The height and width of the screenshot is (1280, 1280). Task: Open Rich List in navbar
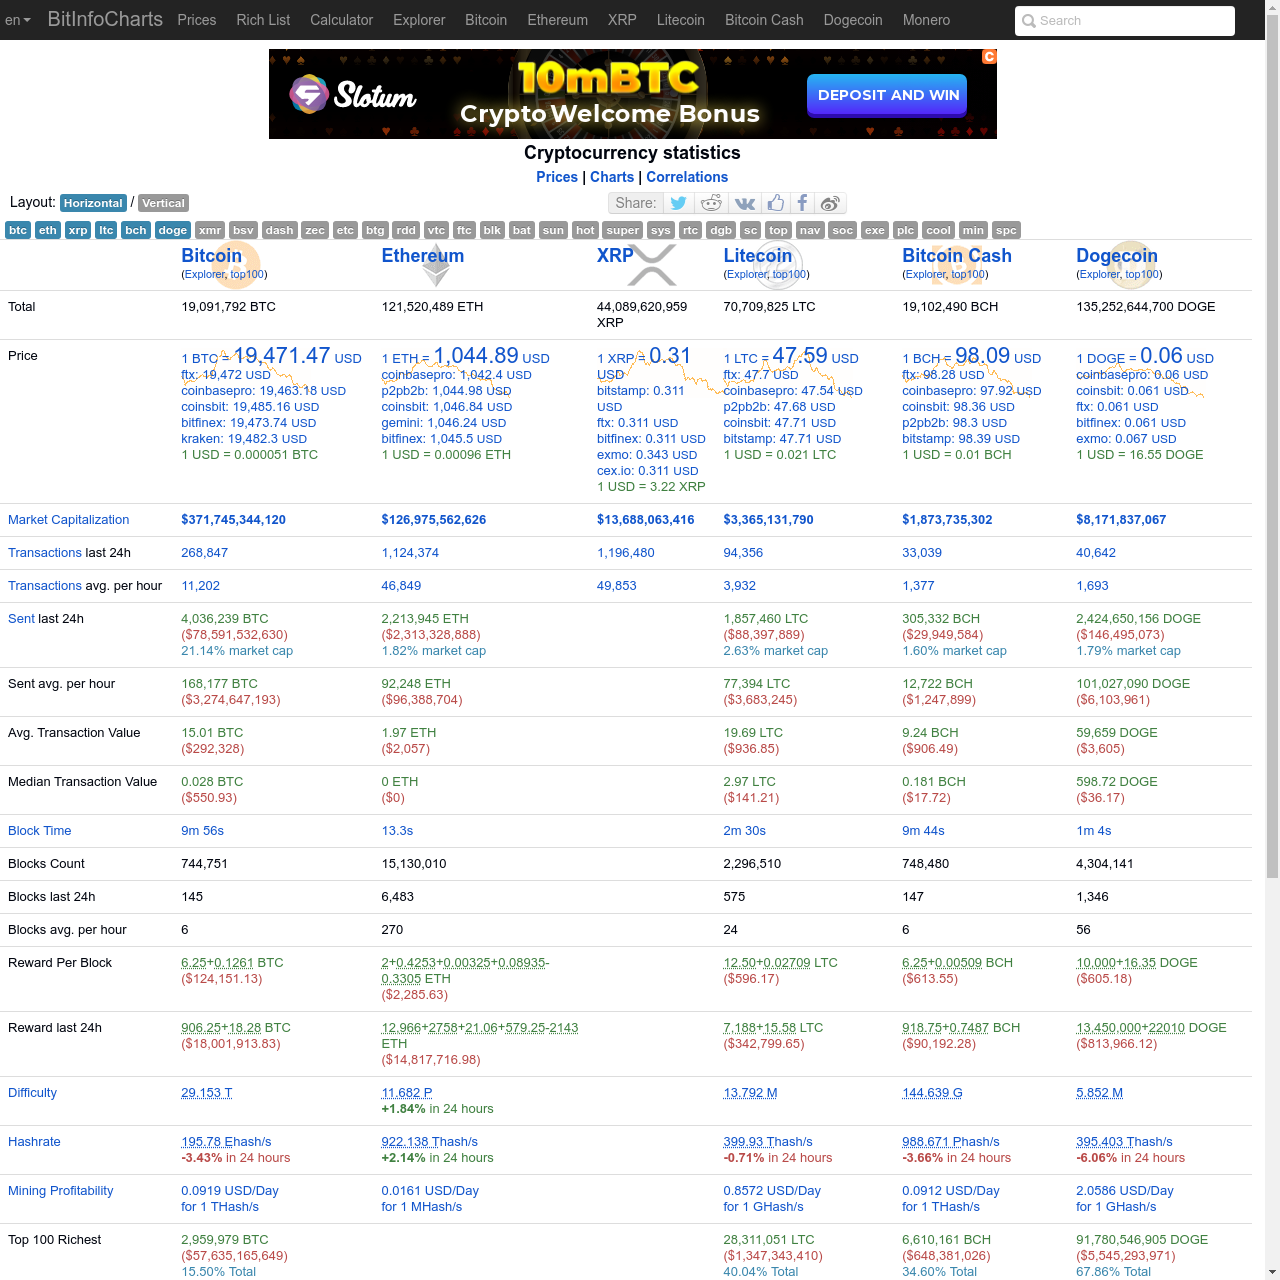[263, 20]
